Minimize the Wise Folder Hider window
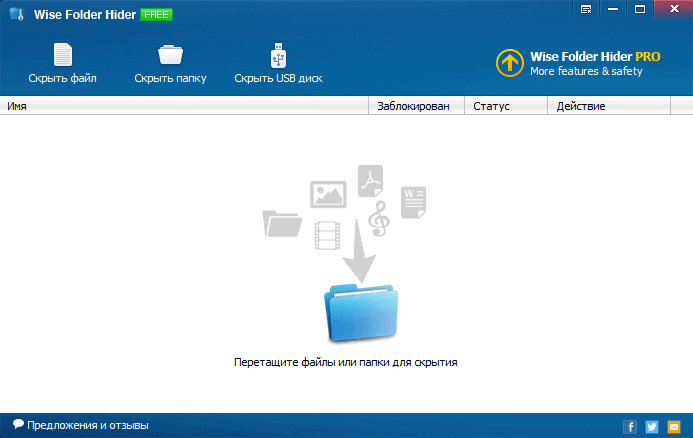693x438 pixels. coord(613,9)
